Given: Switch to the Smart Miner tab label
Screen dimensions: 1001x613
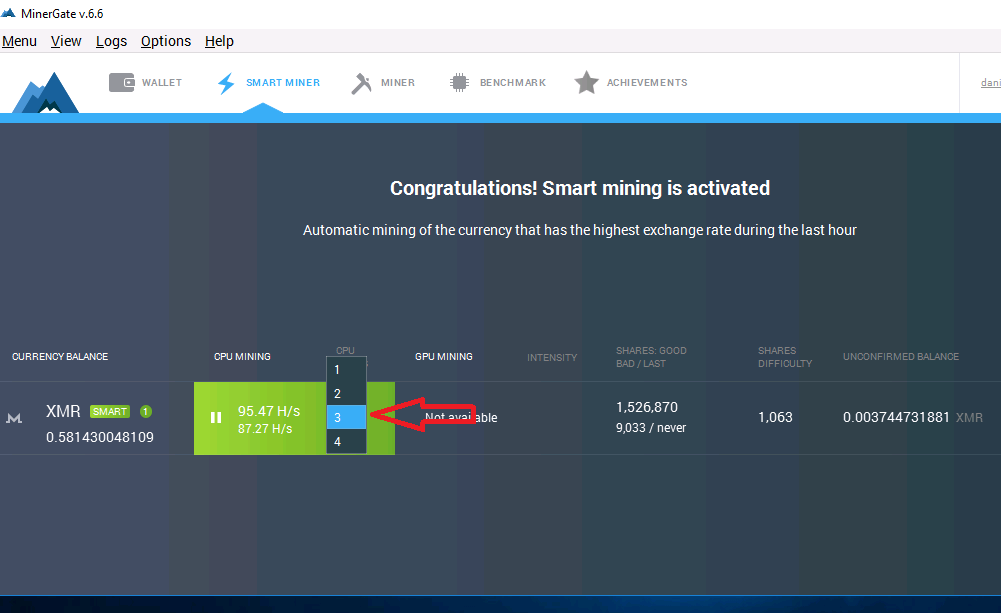Looking at the screenshot, I should [x=283, y=82].
